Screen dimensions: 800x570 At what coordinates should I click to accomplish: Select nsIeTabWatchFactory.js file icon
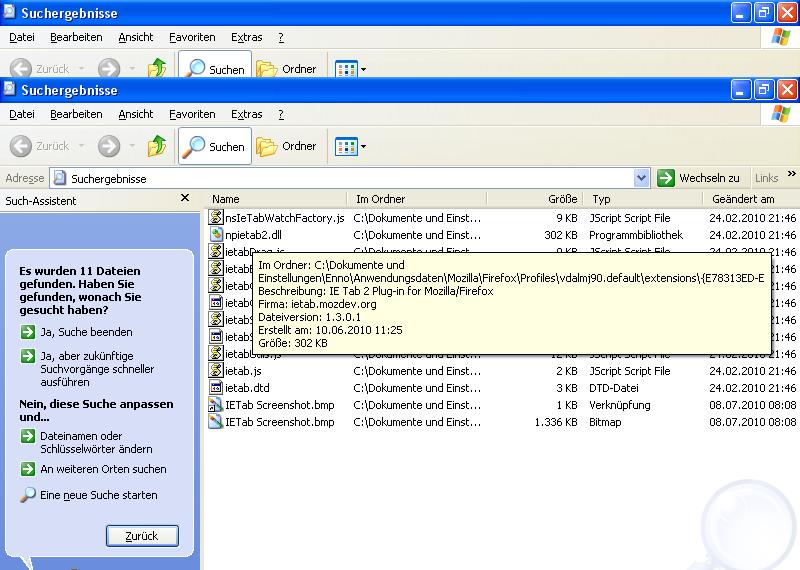point(216,217)
